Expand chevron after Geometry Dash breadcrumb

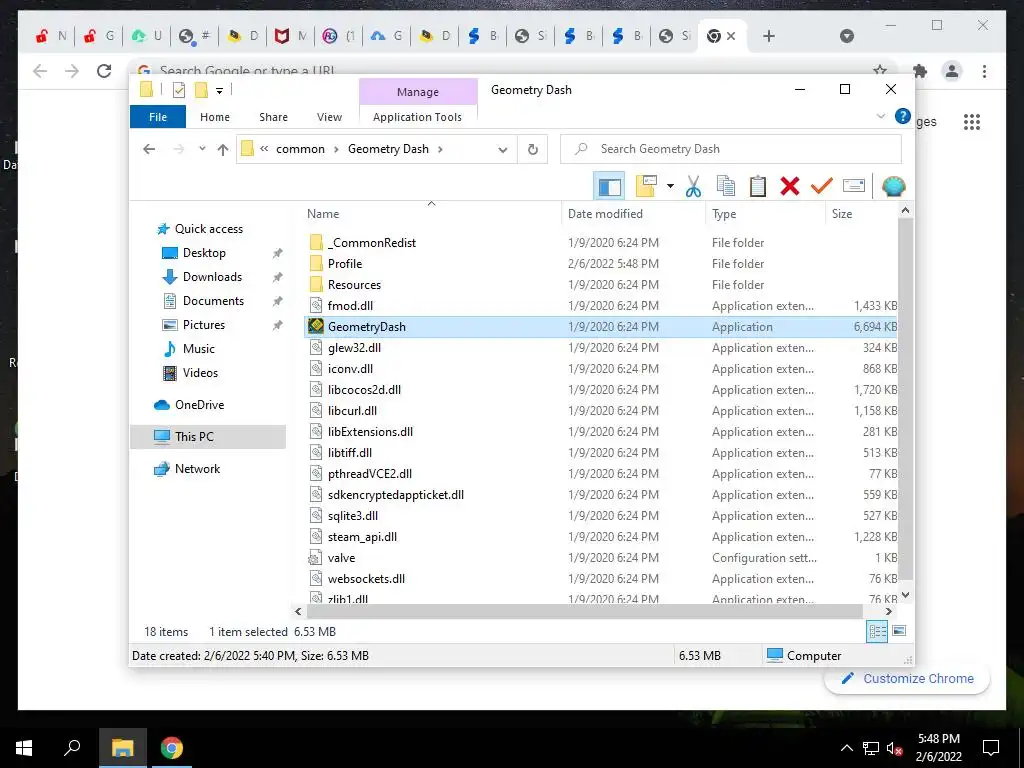pos(441,150)
